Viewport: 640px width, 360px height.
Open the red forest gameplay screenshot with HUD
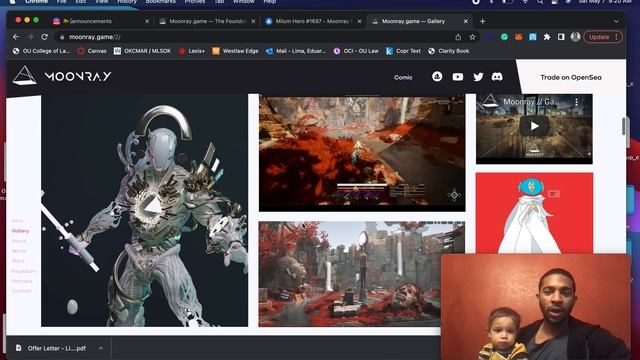362,153
